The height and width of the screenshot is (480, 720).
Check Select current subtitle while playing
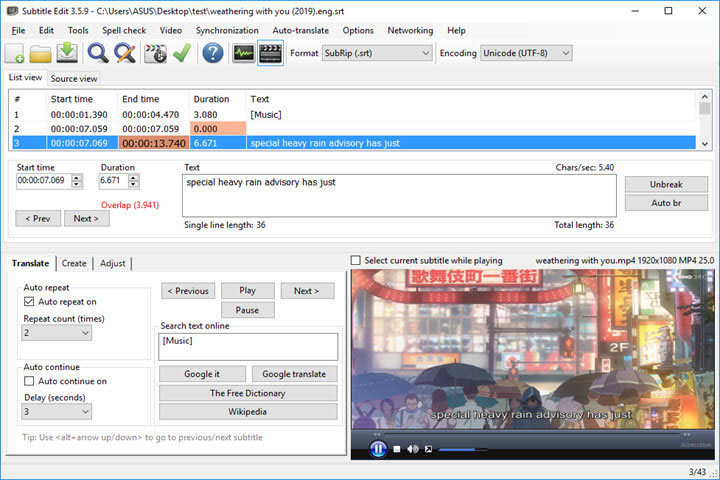click(x=356, y=261)
